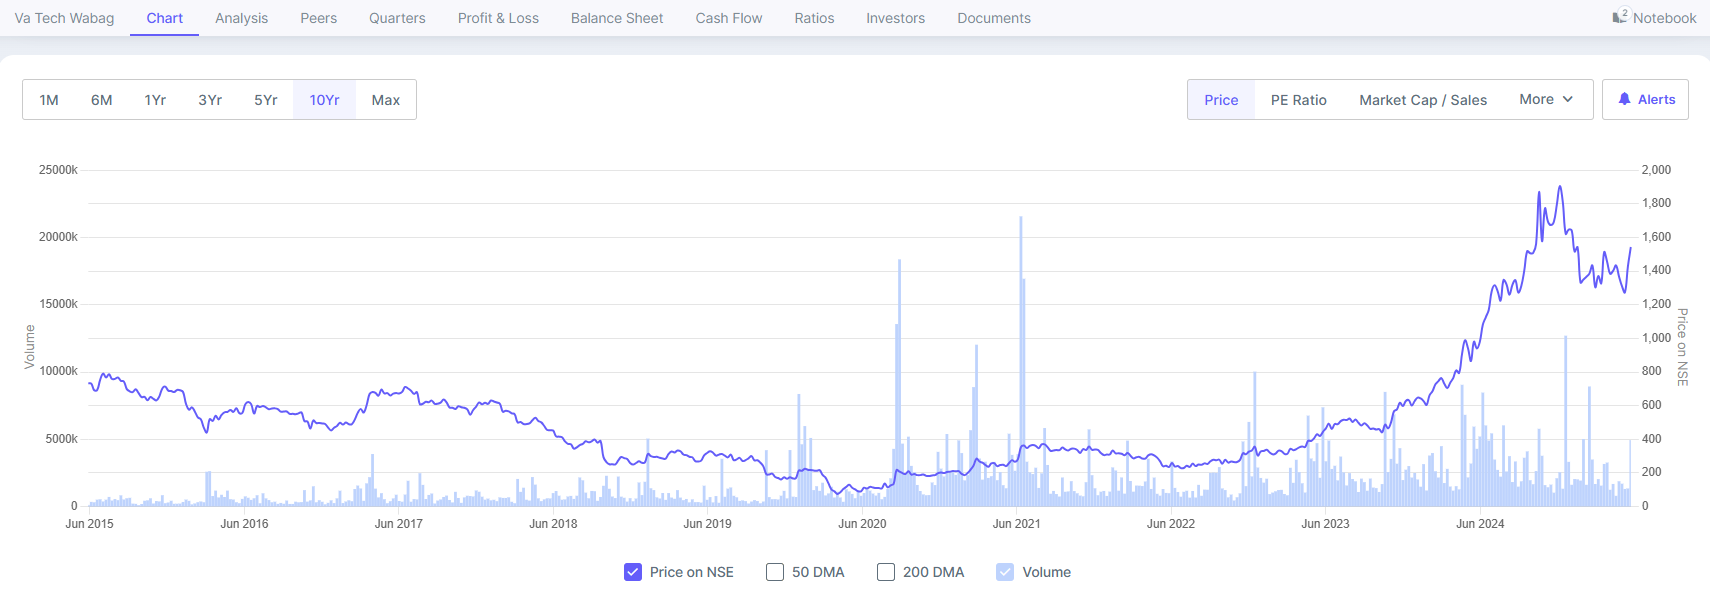Click the Va Tech Wabag company name
This screenshot has height=611, width=1710.
64,18
